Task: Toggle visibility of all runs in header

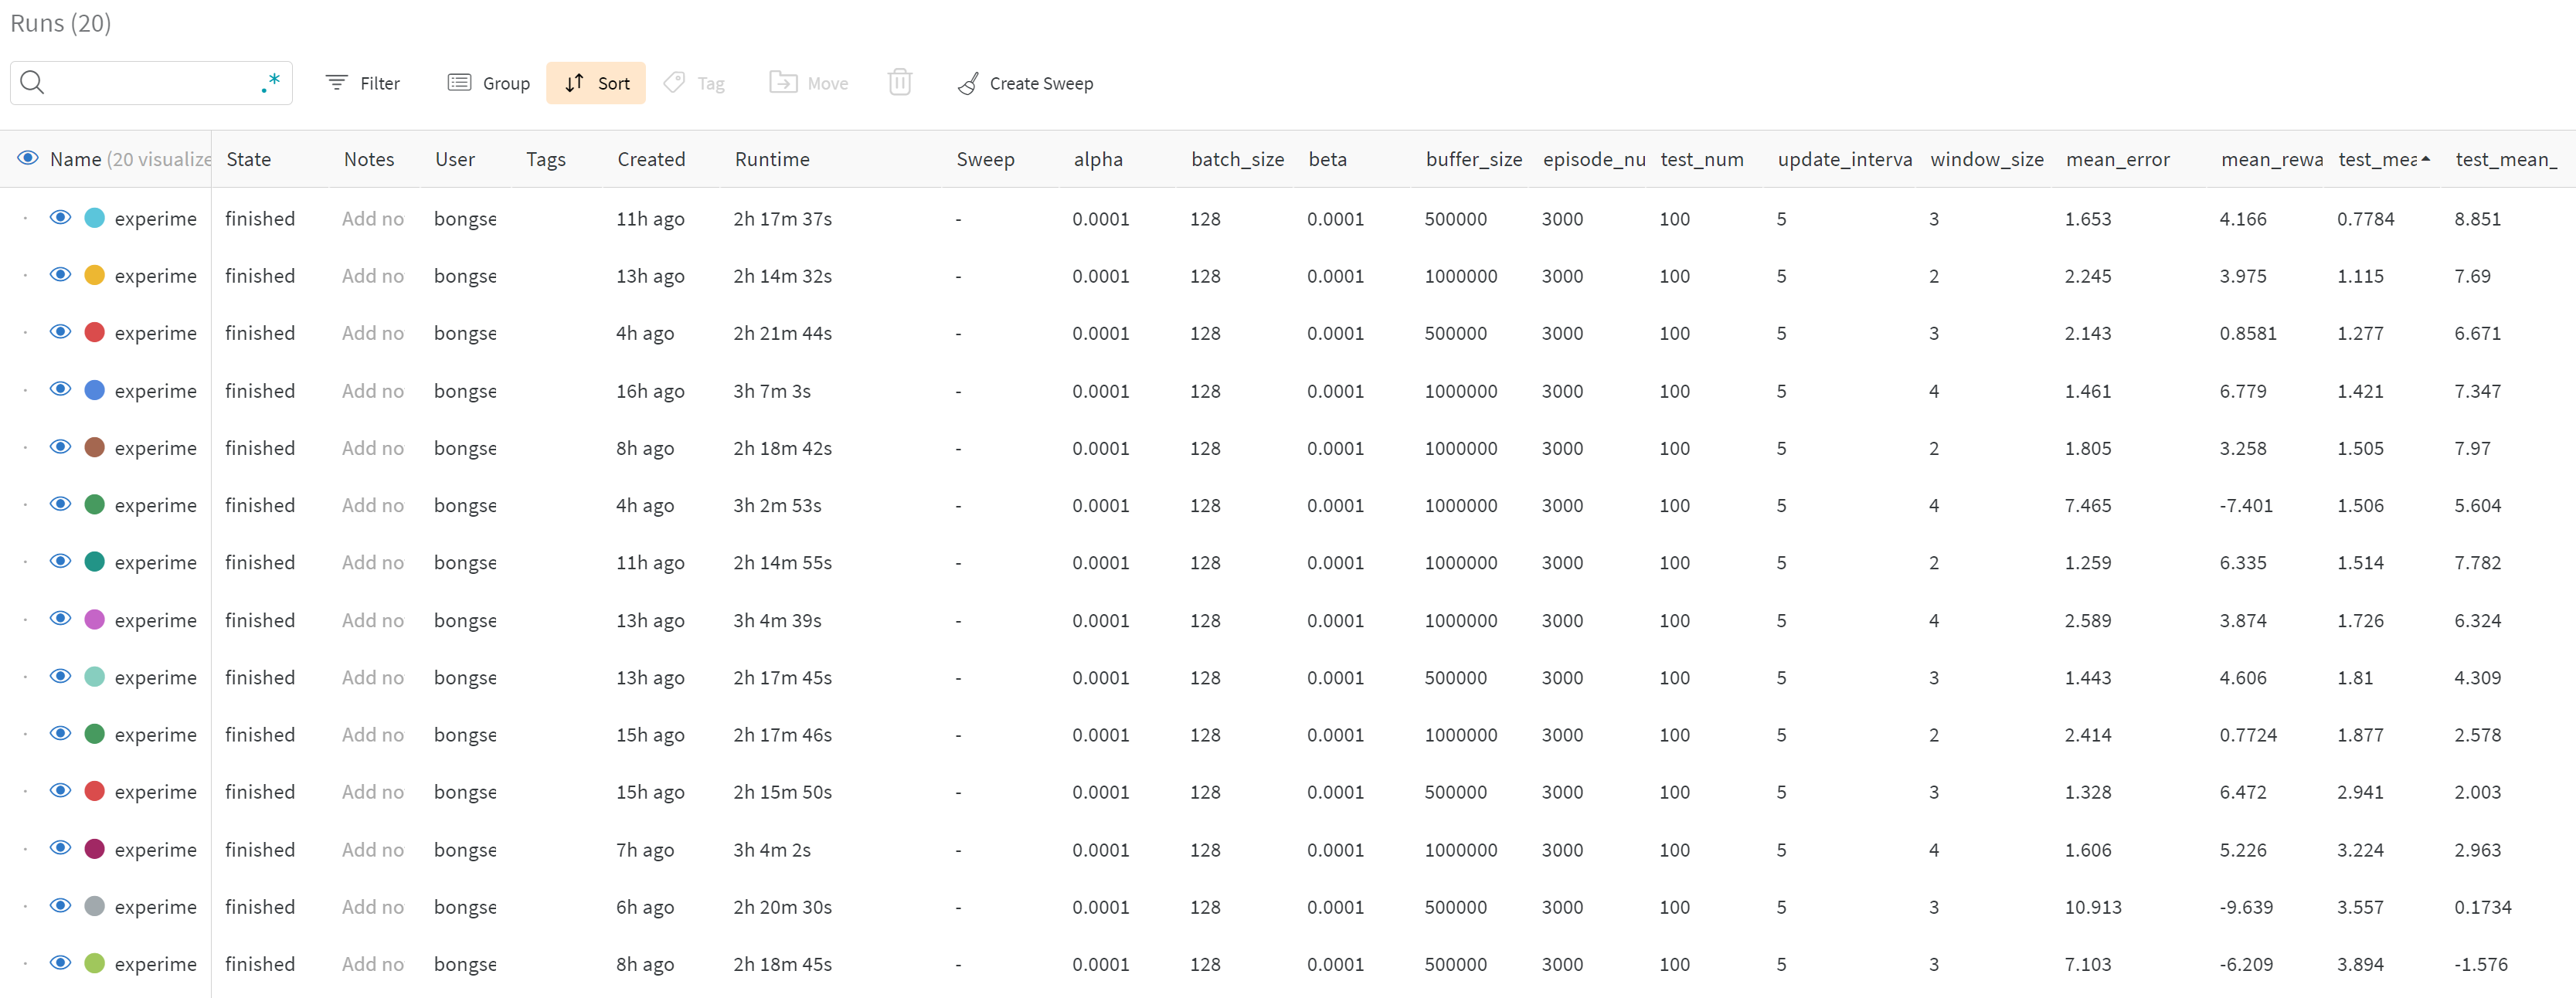Action: 28,159
